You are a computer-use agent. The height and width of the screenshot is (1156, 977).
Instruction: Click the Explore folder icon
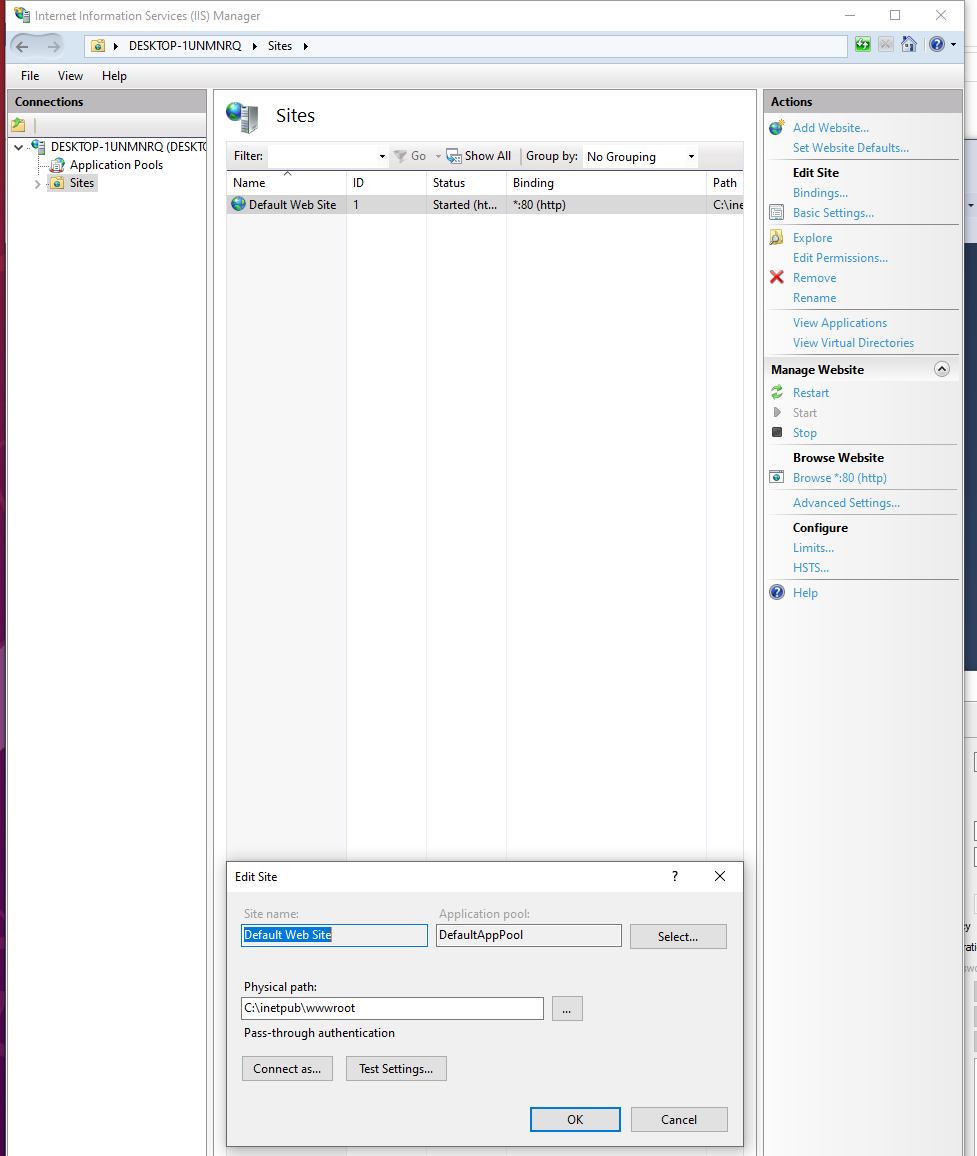coord(776,237)
